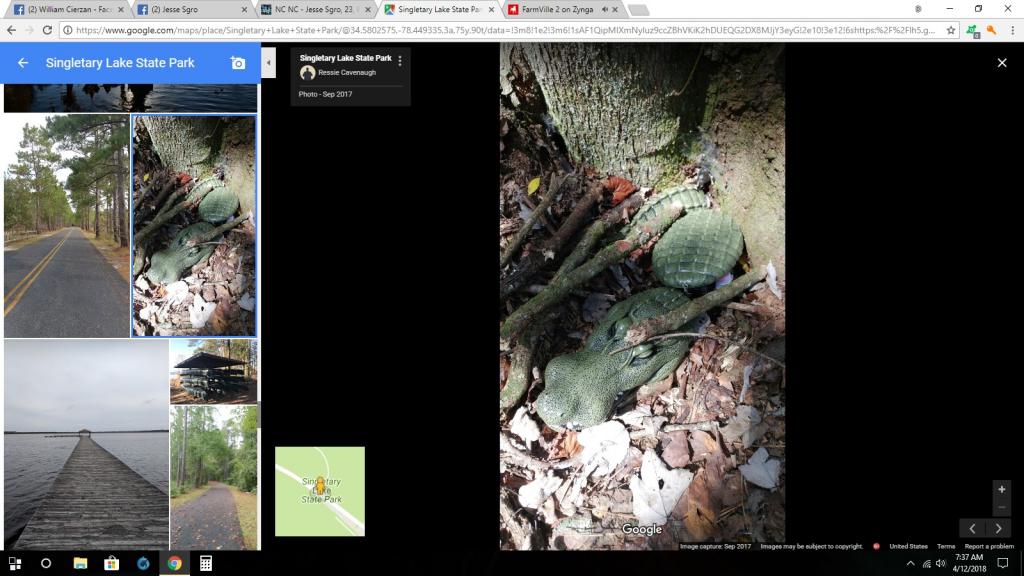The width and height of the screenshot is (1024, 576).
Task: Collapse the side photo panel
Action: point(268,62)
